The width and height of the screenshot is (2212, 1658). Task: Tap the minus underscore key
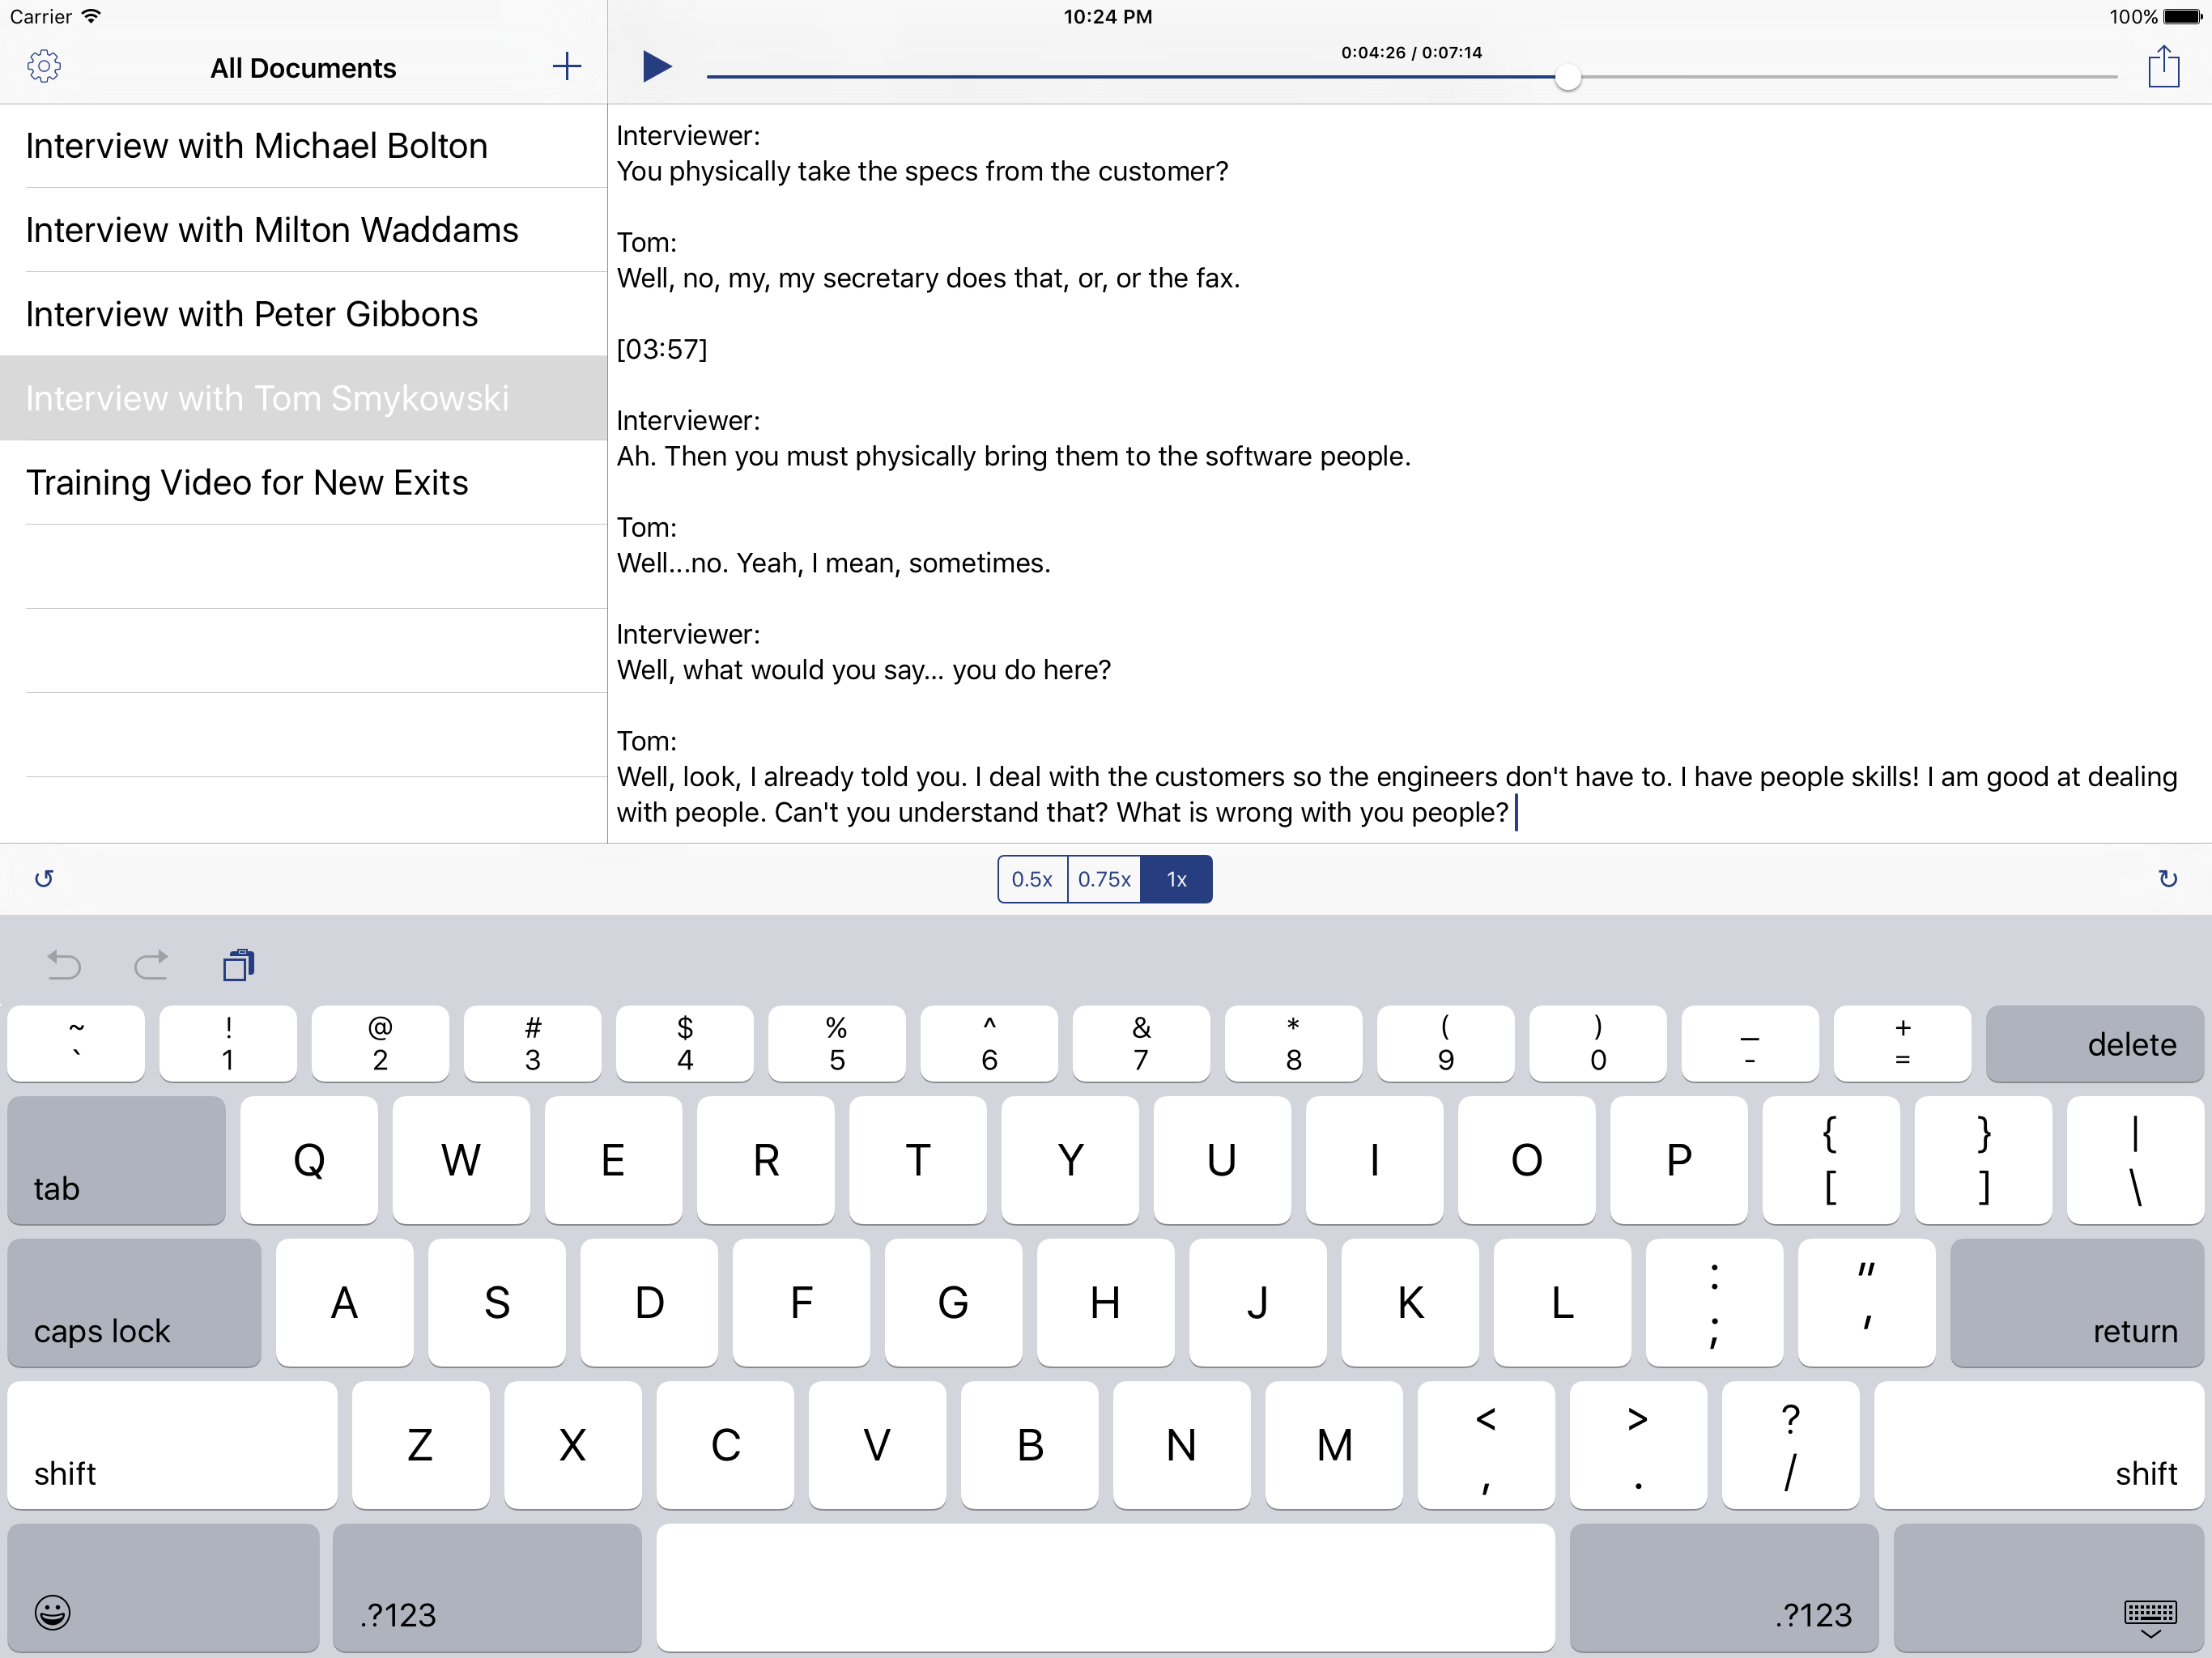coord(1750,1044)
